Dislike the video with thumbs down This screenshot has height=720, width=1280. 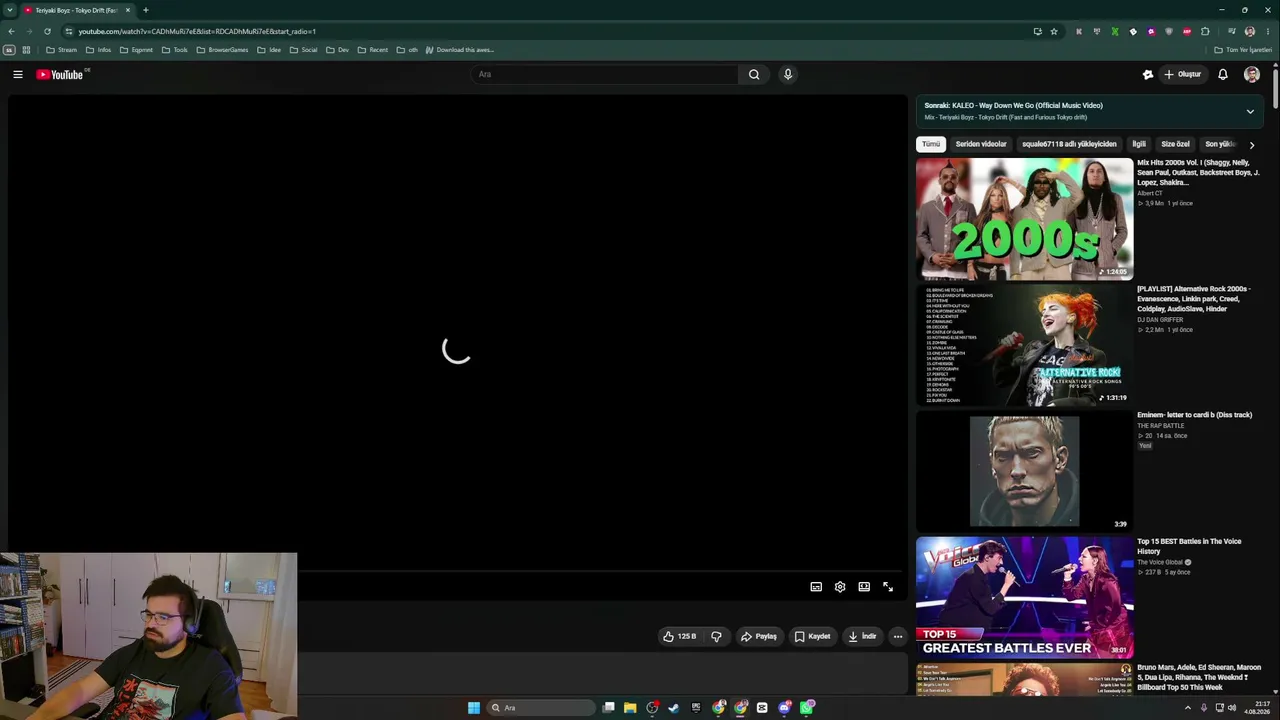(716, 636)
